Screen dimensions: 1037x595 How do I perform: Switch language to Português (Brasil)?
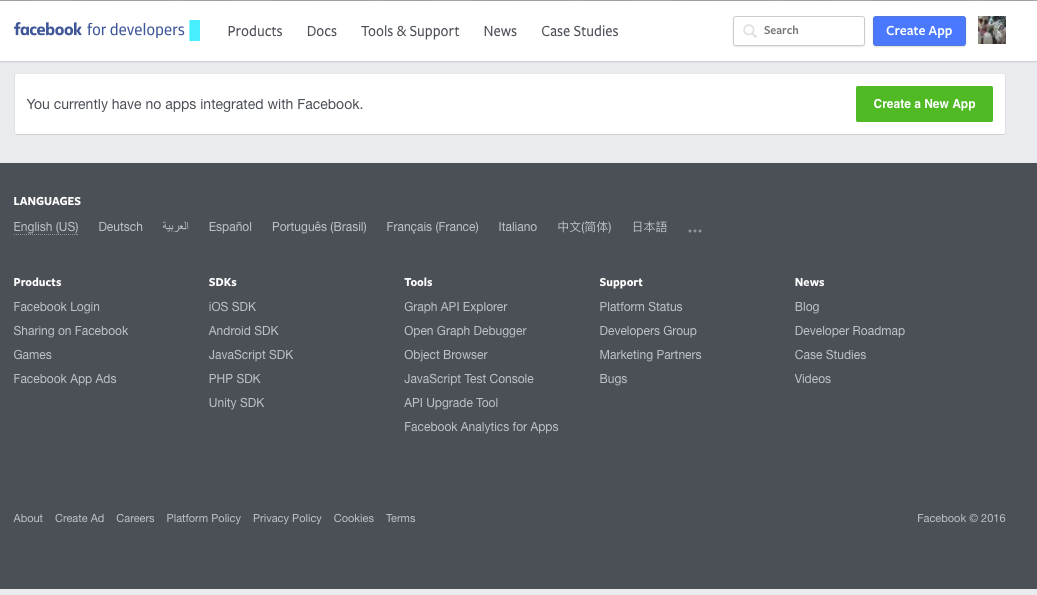click(x=319, y=227)
